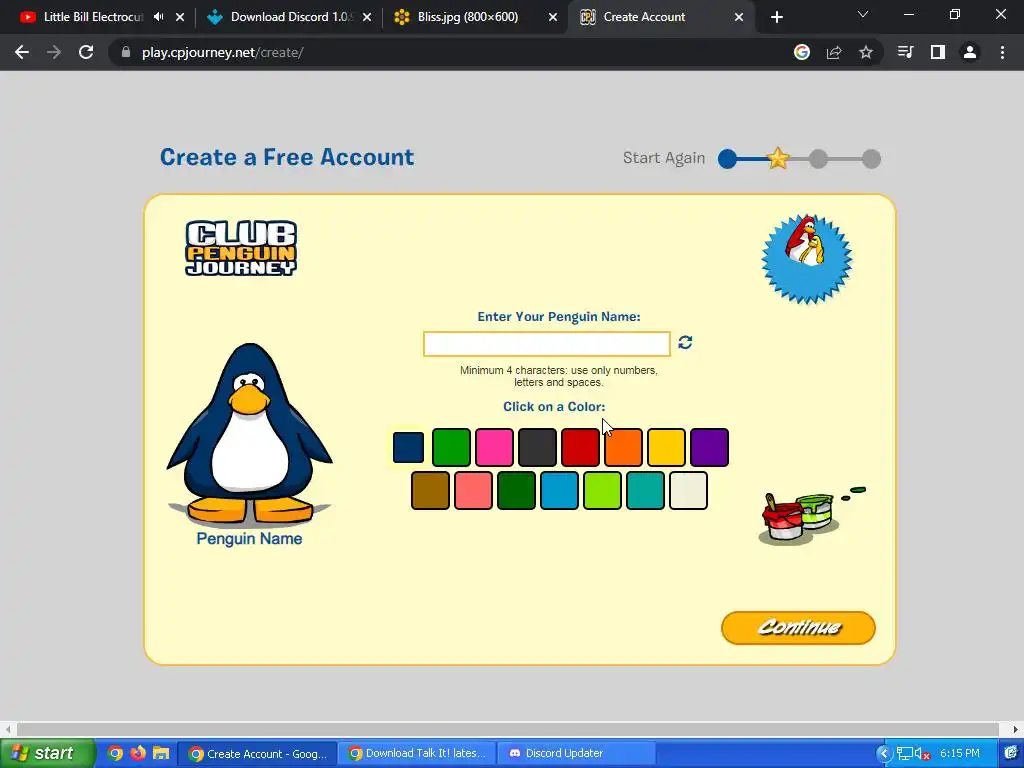Open the media control icon

(x=906, y=52)
